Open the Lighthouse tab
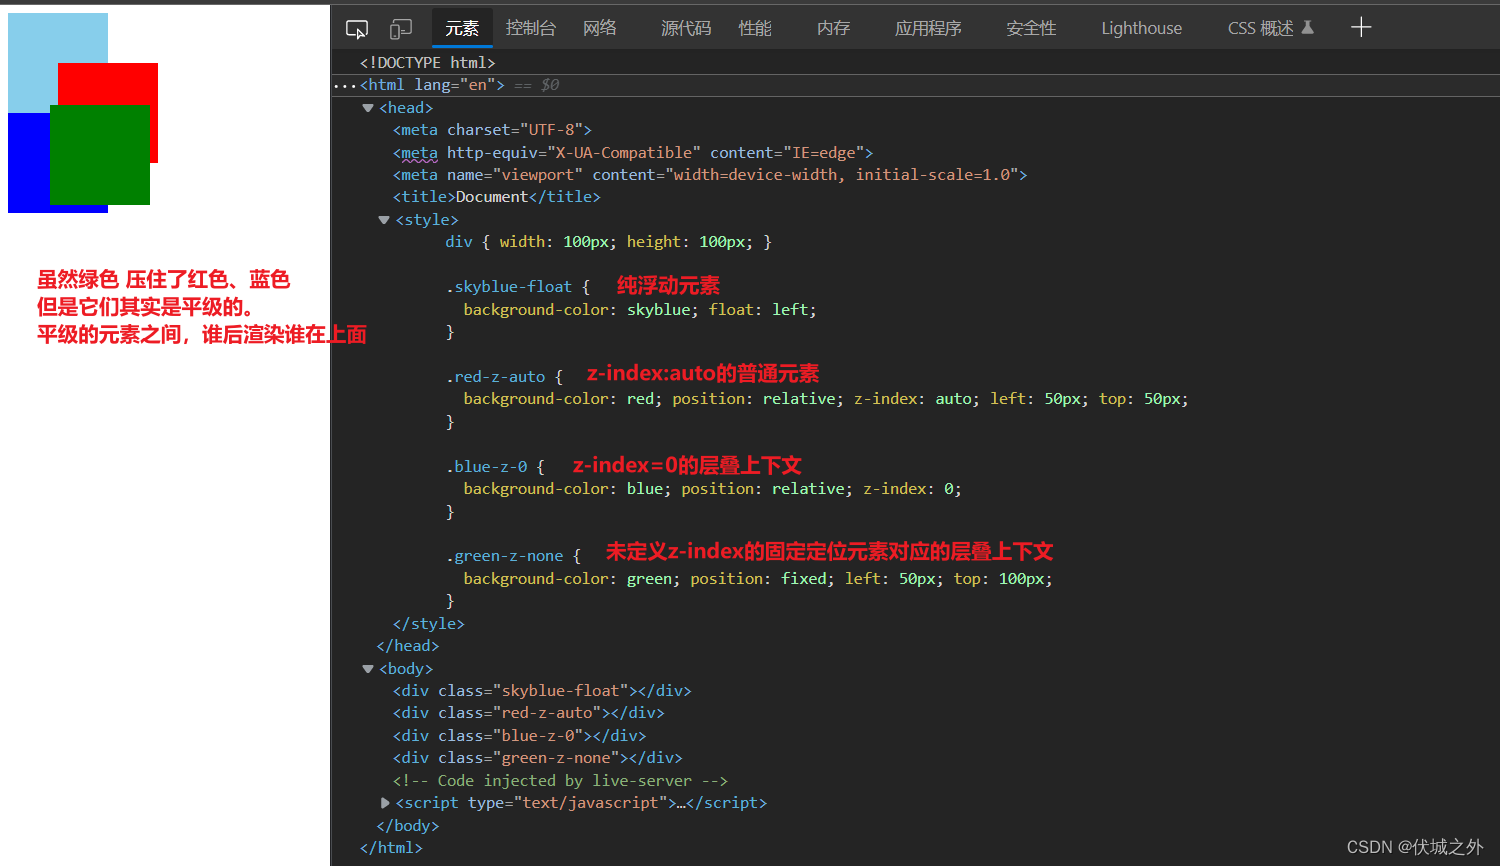 coord(1141,28)
